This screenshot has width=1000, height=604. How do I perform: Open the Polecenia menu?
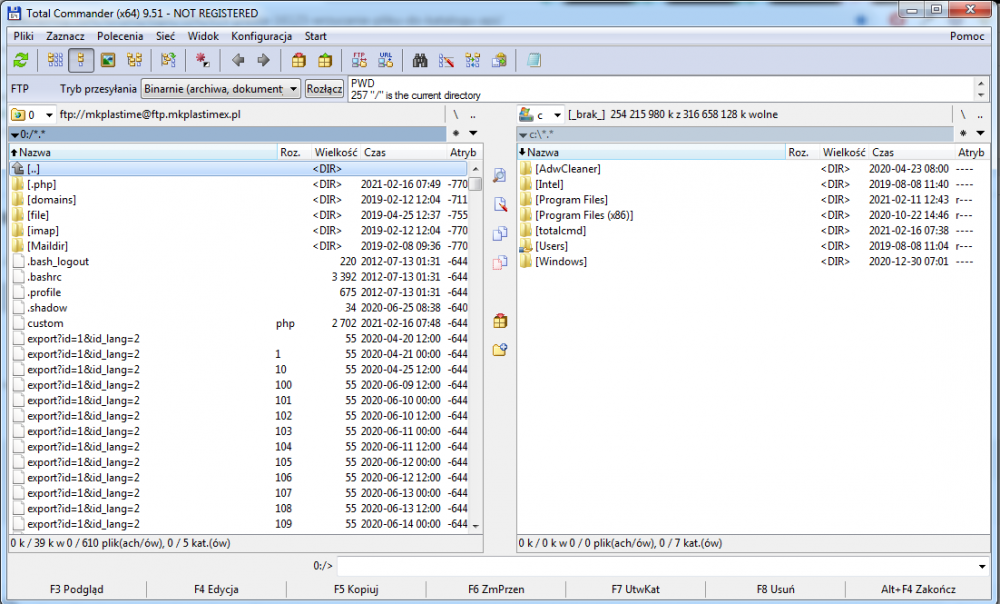(x=120, y=36)
